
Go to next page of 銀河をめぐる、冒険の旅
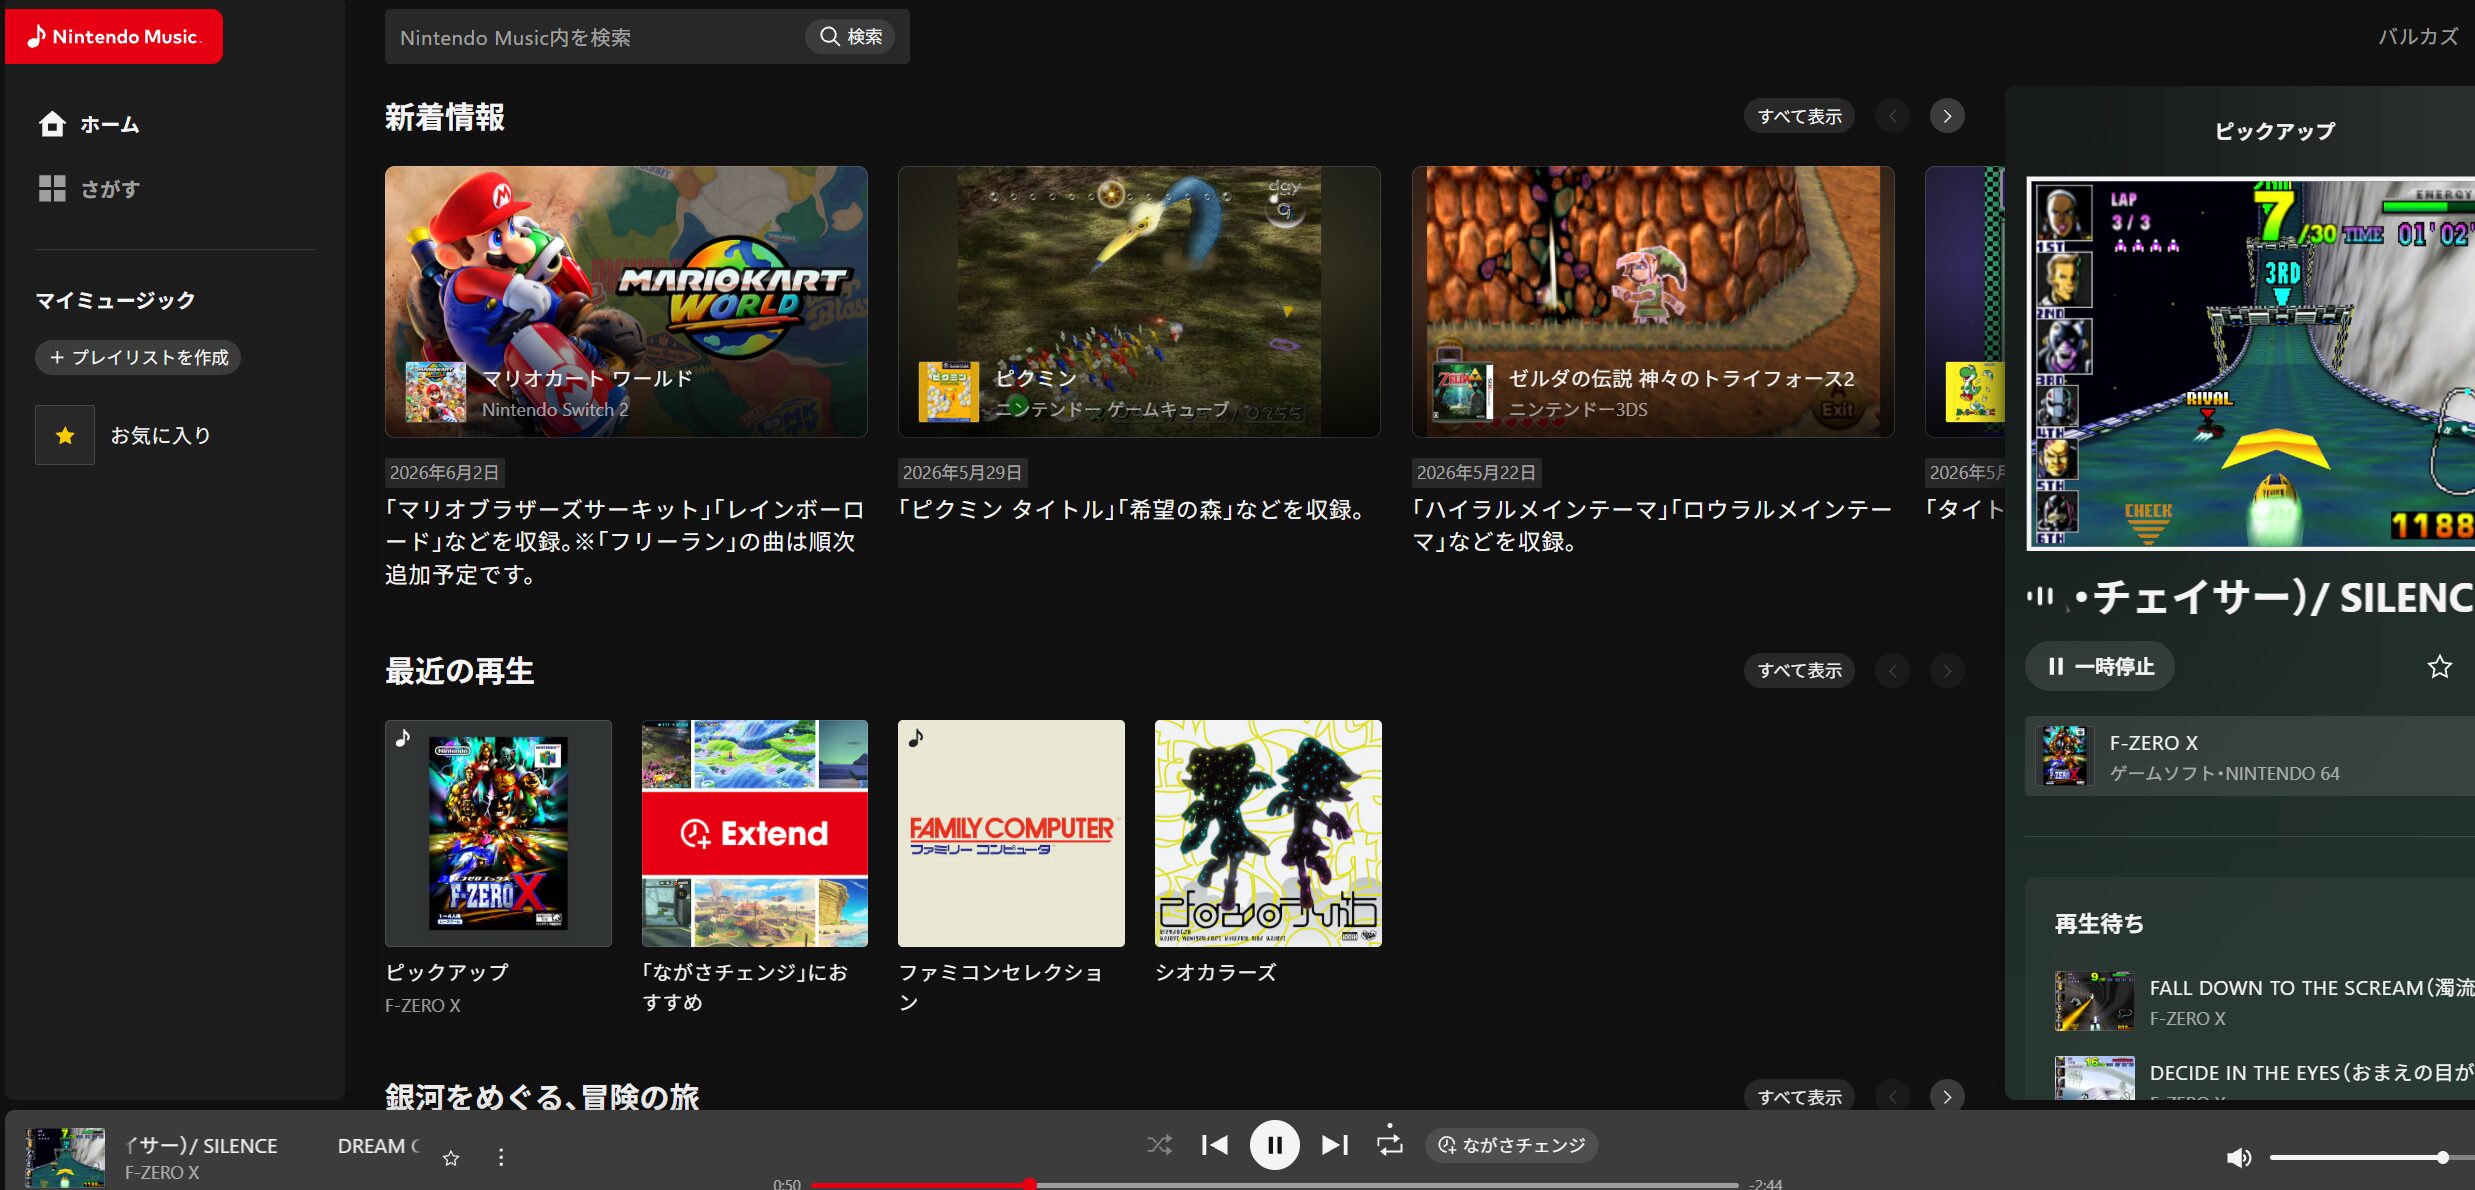[1947, 1097]
